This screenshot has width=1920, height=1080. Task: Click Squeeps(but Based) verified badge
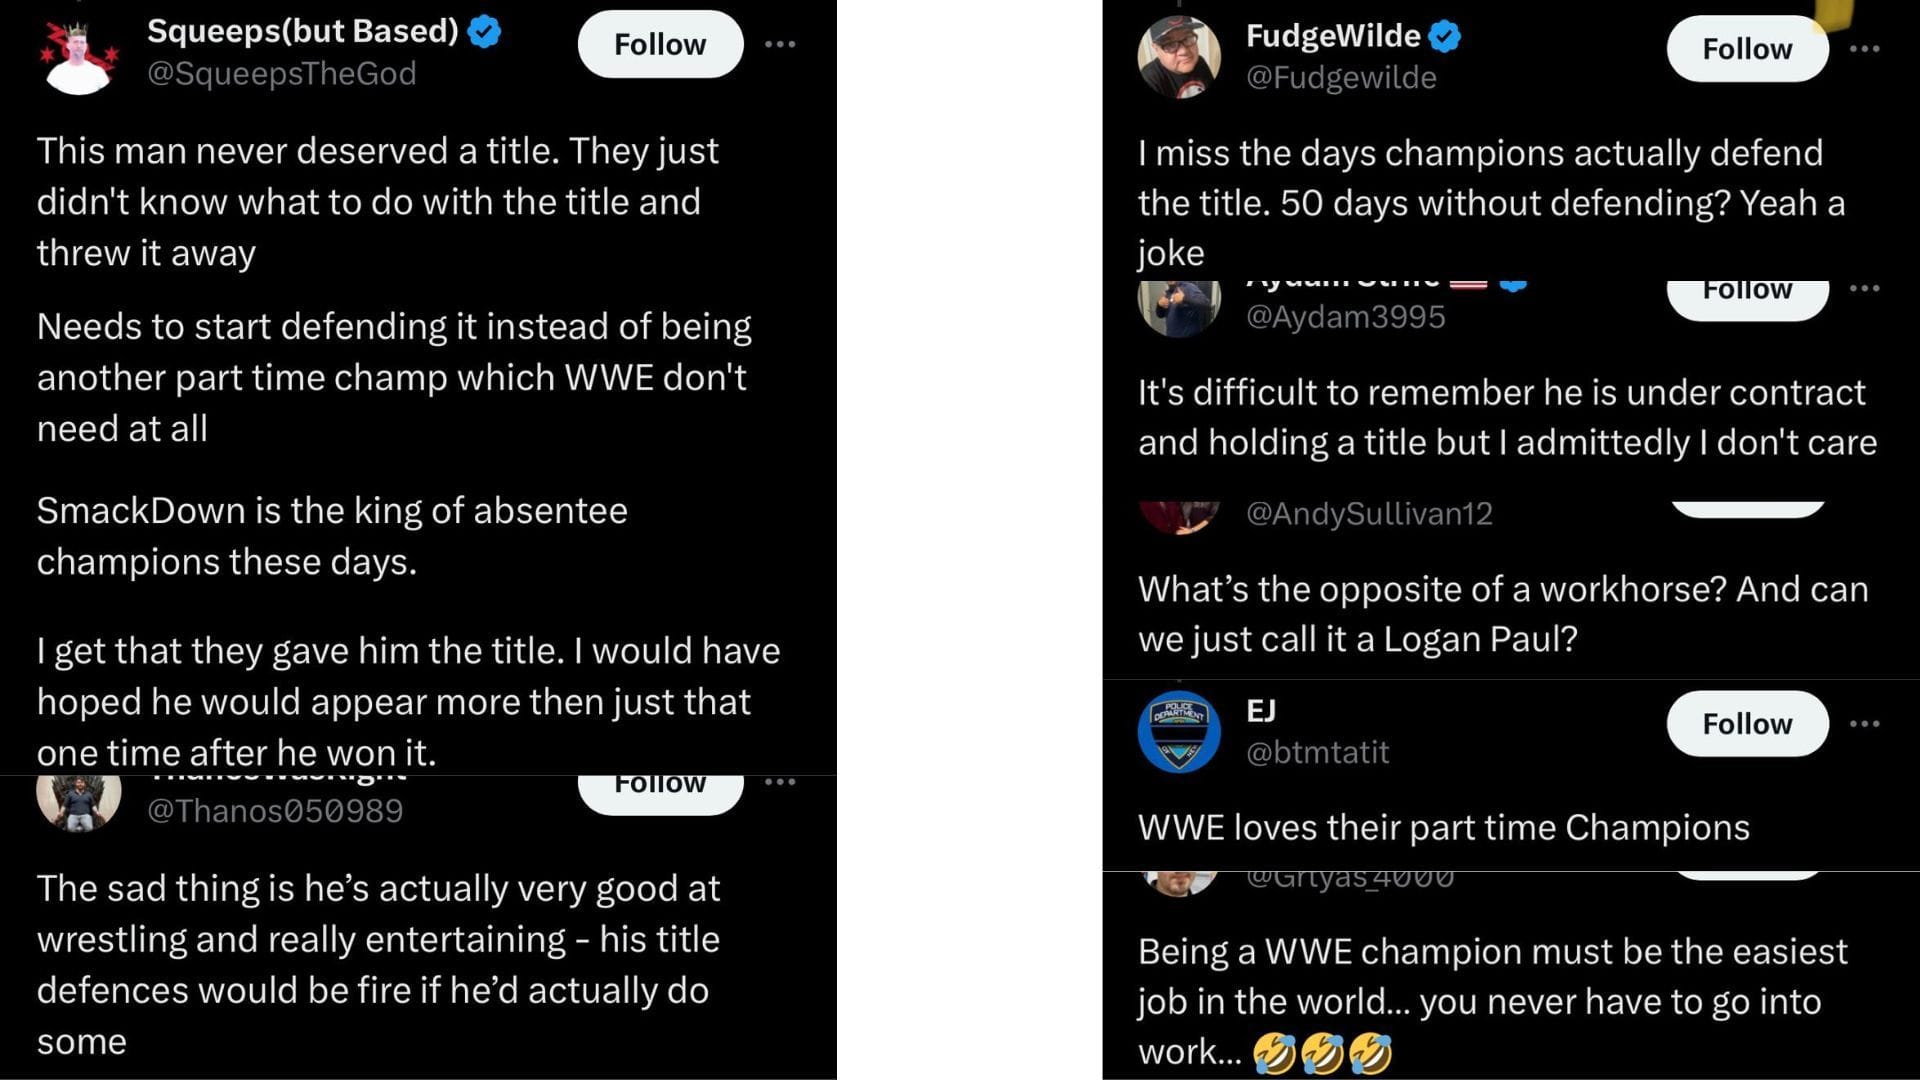[483, 31]
